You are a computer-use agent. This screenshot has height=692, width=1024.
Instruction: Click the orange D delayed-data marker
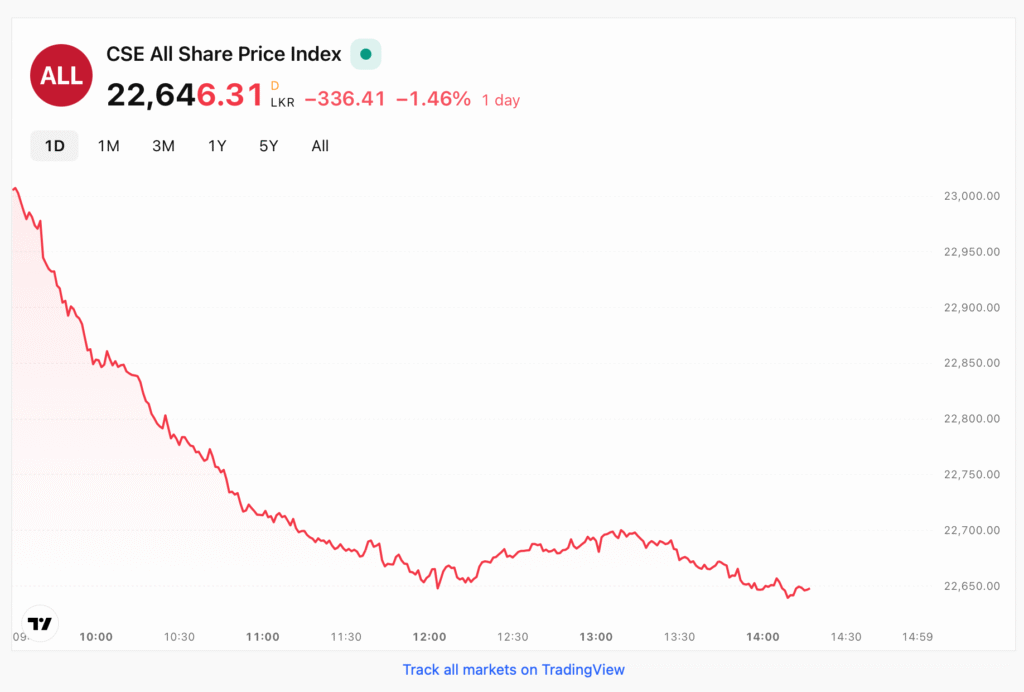275,86
